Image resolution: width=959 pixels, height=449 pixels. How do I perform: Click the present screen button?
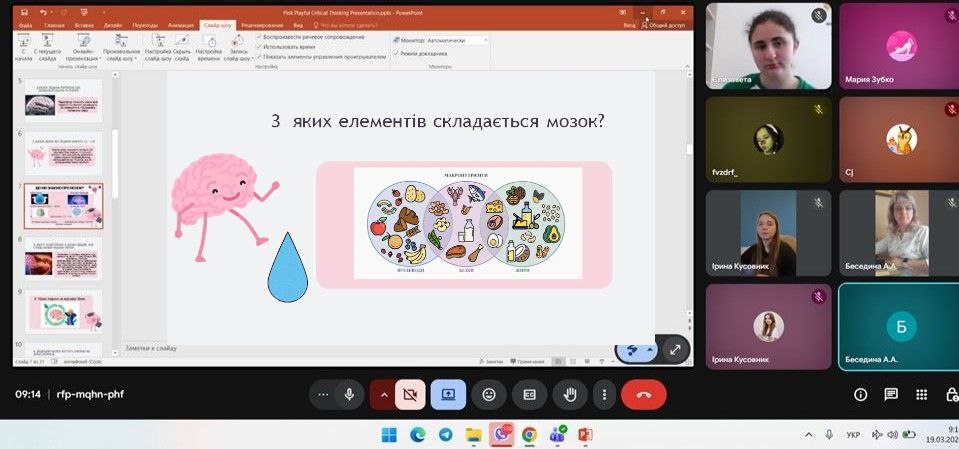click(448, 395)
